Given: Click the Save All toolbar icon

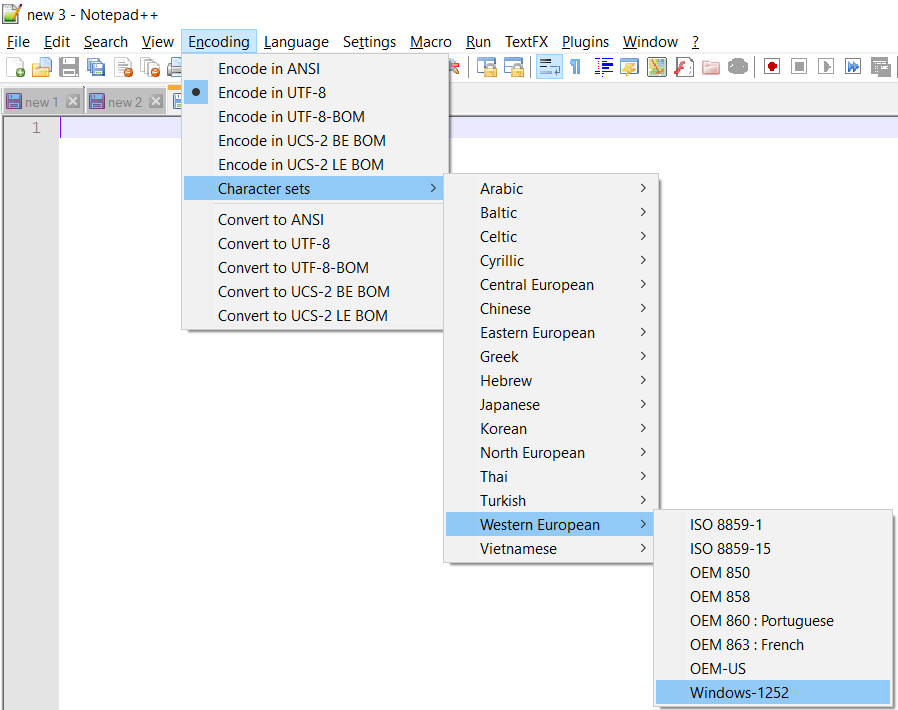Looking at the screenshot, I should (x=96, y=67).
